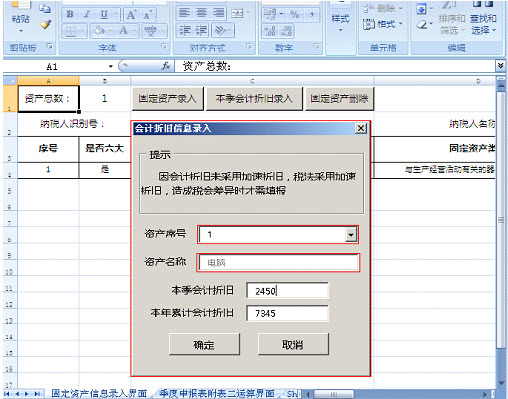Open font (字体) group dialog launcher
The image size is (508, 399).
click(164, 47)
